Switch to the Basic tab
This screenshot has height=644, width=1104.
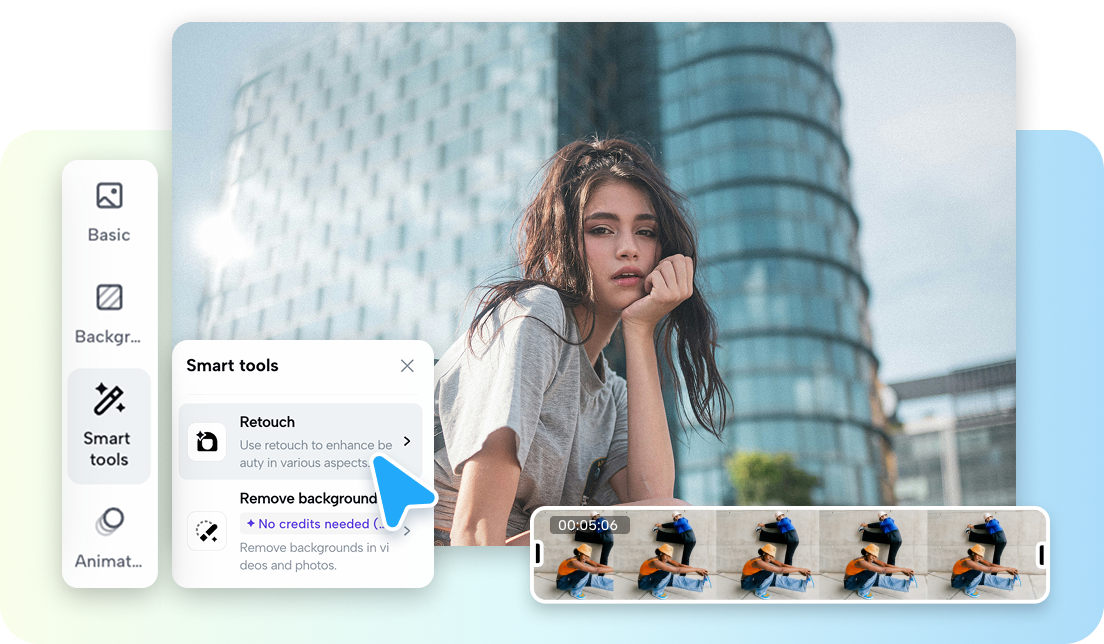pos(109,210)
